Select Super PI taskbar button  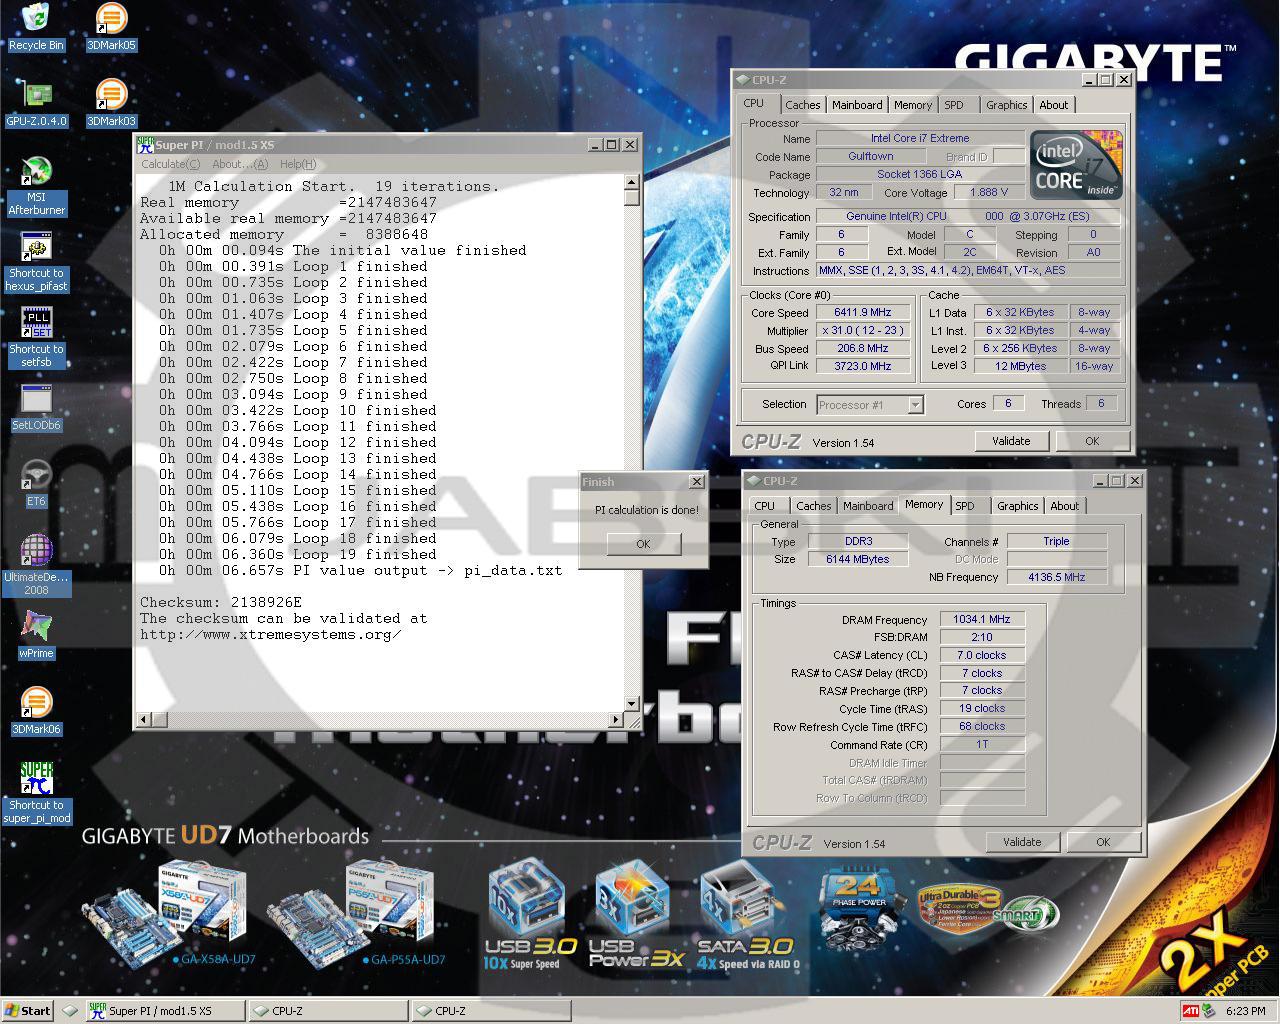(x=165, y=1011)
